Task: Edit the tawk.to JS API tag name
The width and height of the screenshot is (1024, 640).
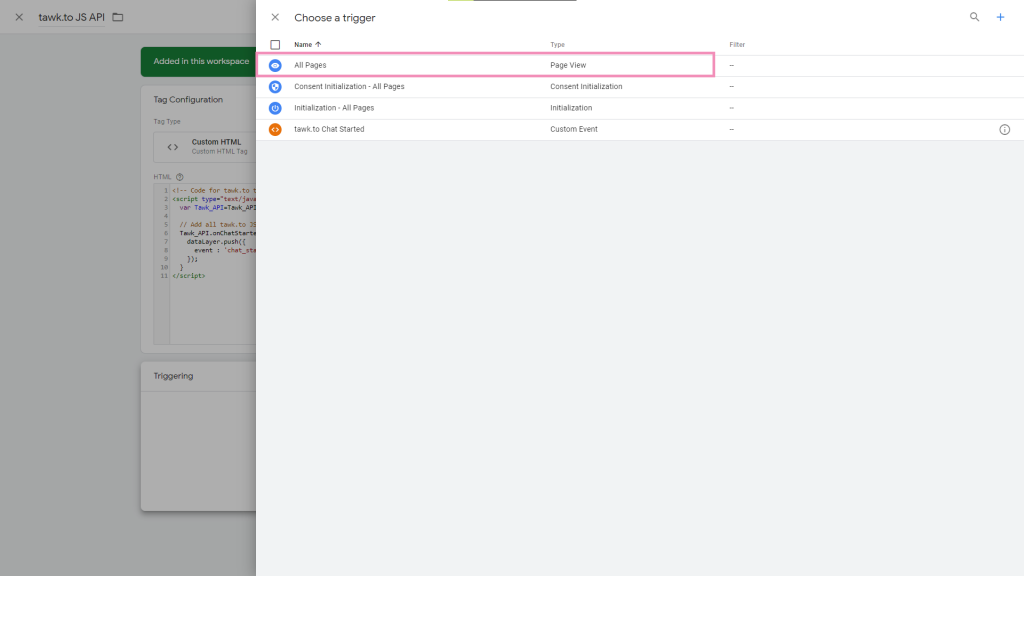Action: coord(71,18)
